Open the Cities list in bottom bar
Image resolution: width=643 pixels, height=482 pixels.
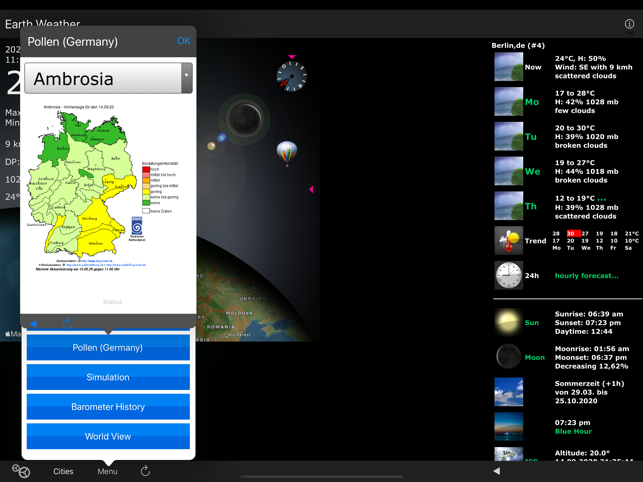[63, 471]
